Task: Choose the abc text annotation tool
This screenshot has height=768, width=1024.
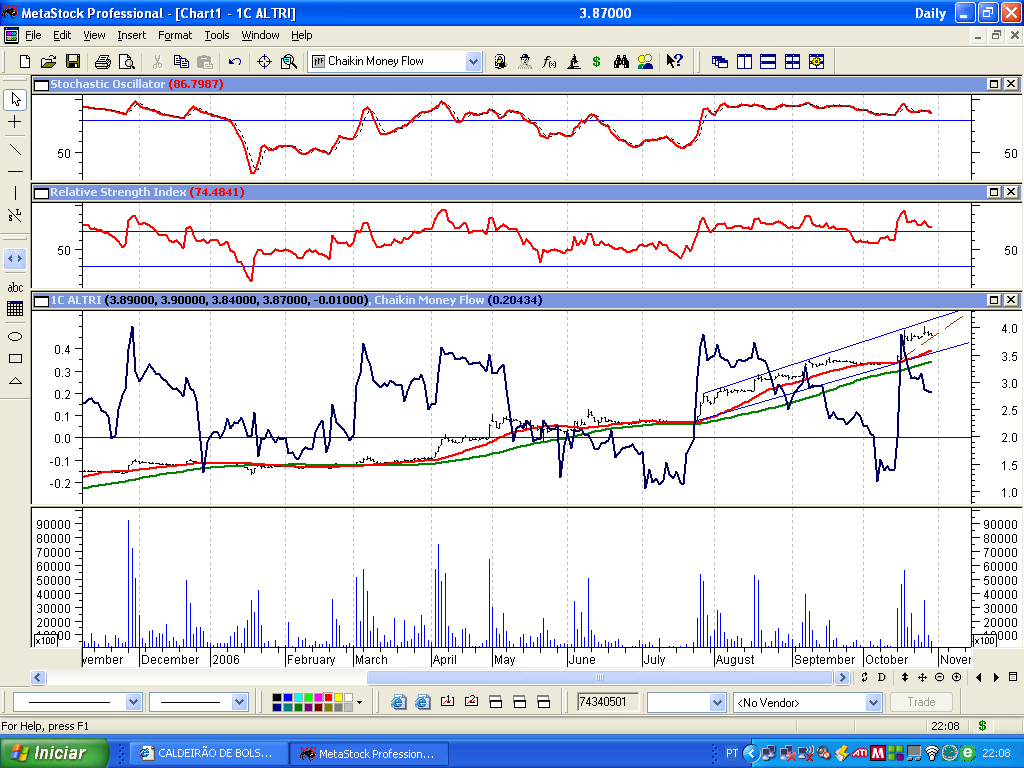Action: (x=15, y=287)
